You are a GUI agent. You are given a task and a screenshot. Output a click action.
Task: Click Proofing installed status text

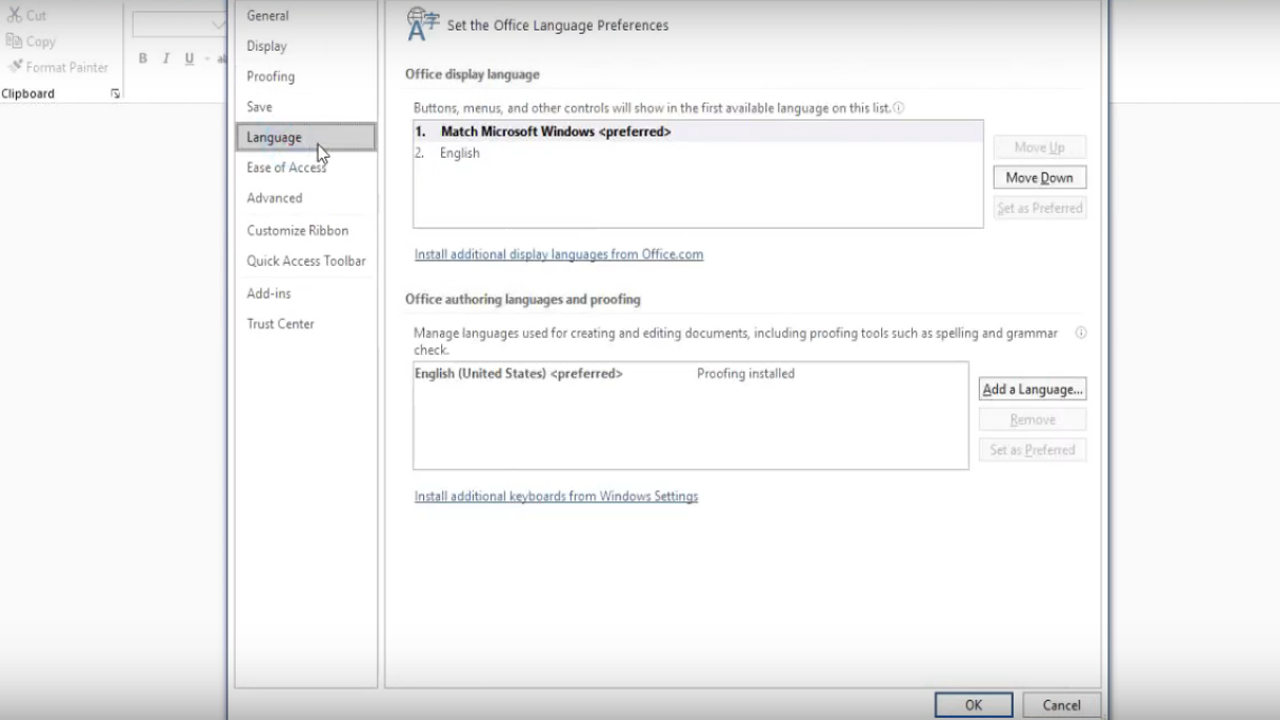click(x=746, y=374)
